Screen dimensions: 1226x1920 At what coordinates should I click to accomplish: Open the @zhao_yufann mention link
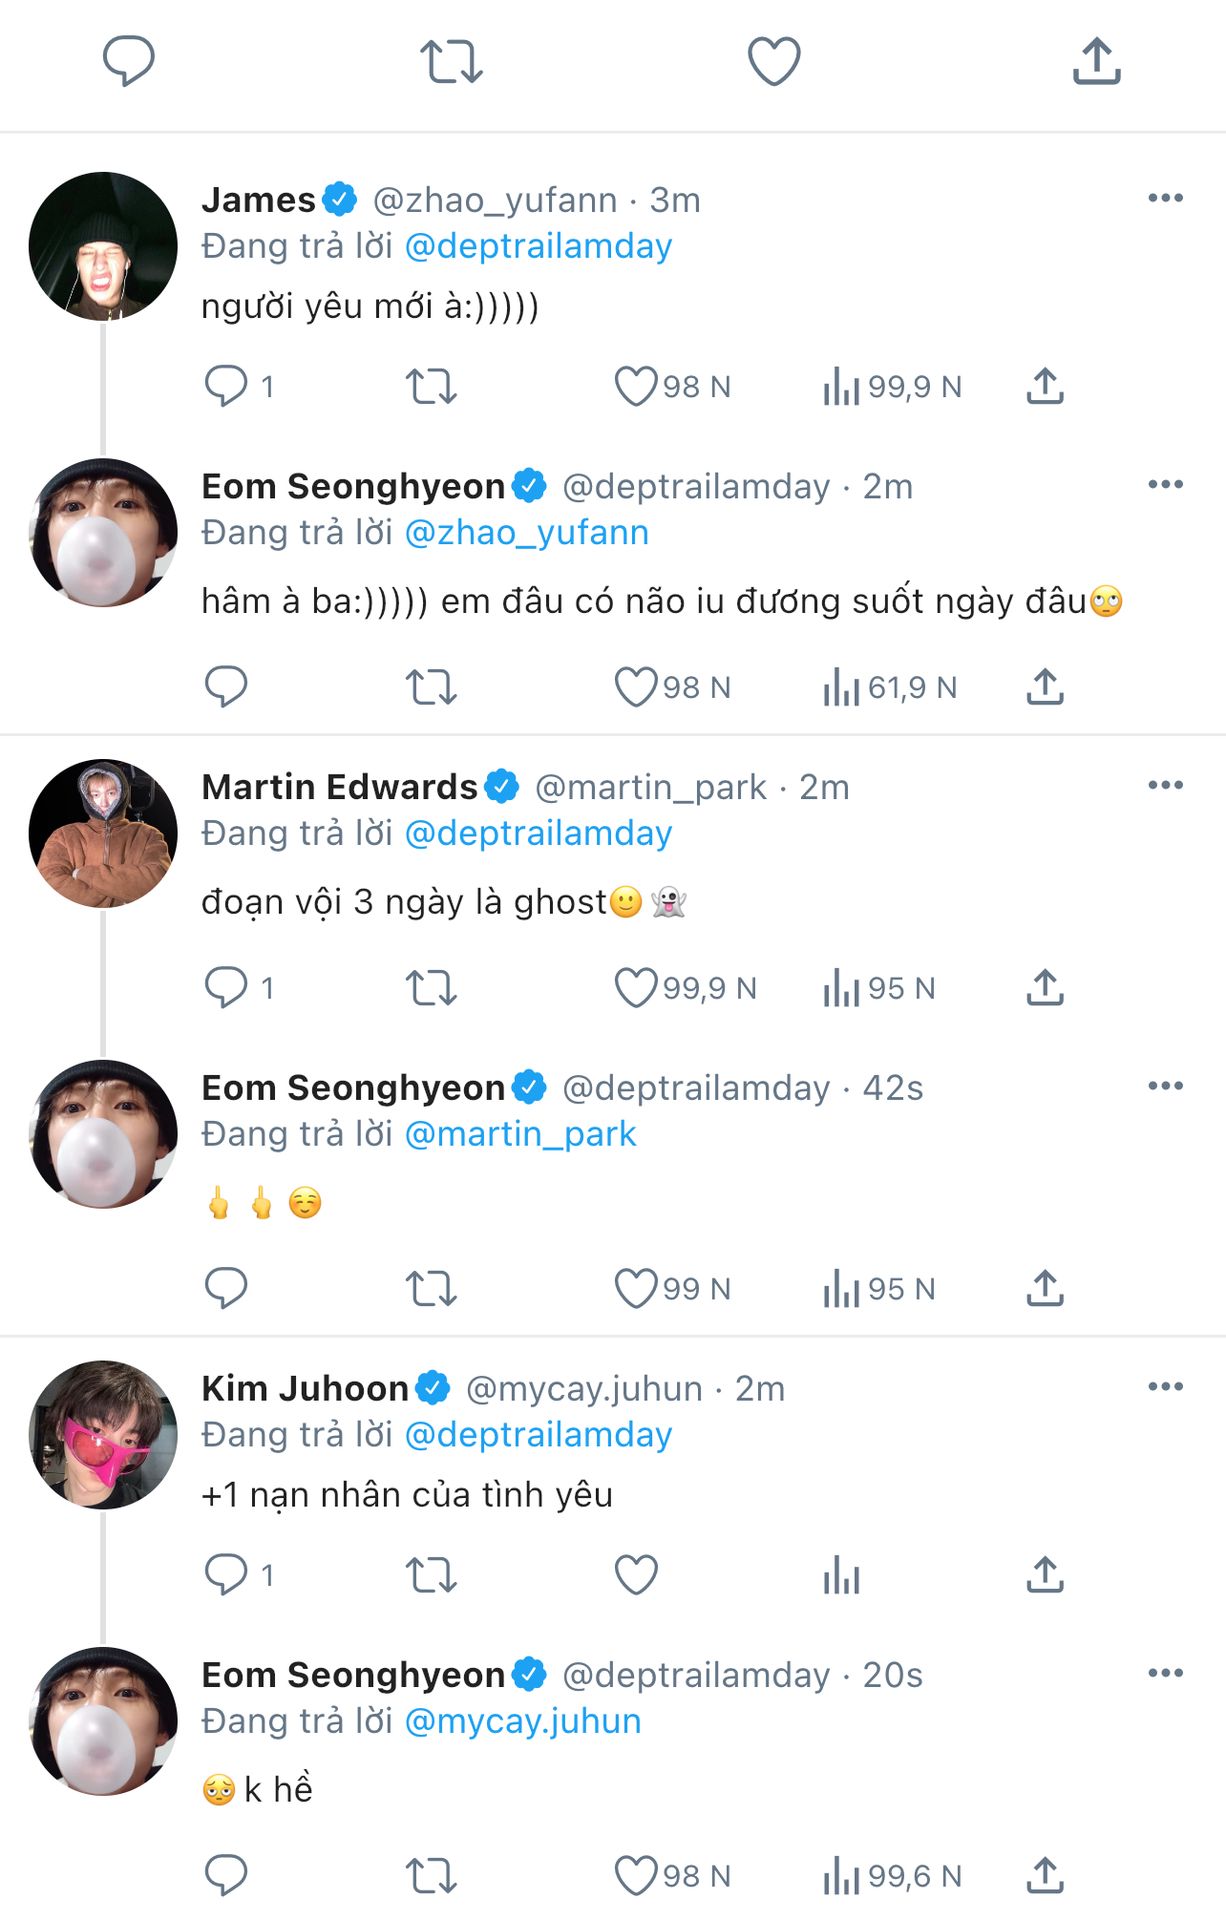pos(526,533)
